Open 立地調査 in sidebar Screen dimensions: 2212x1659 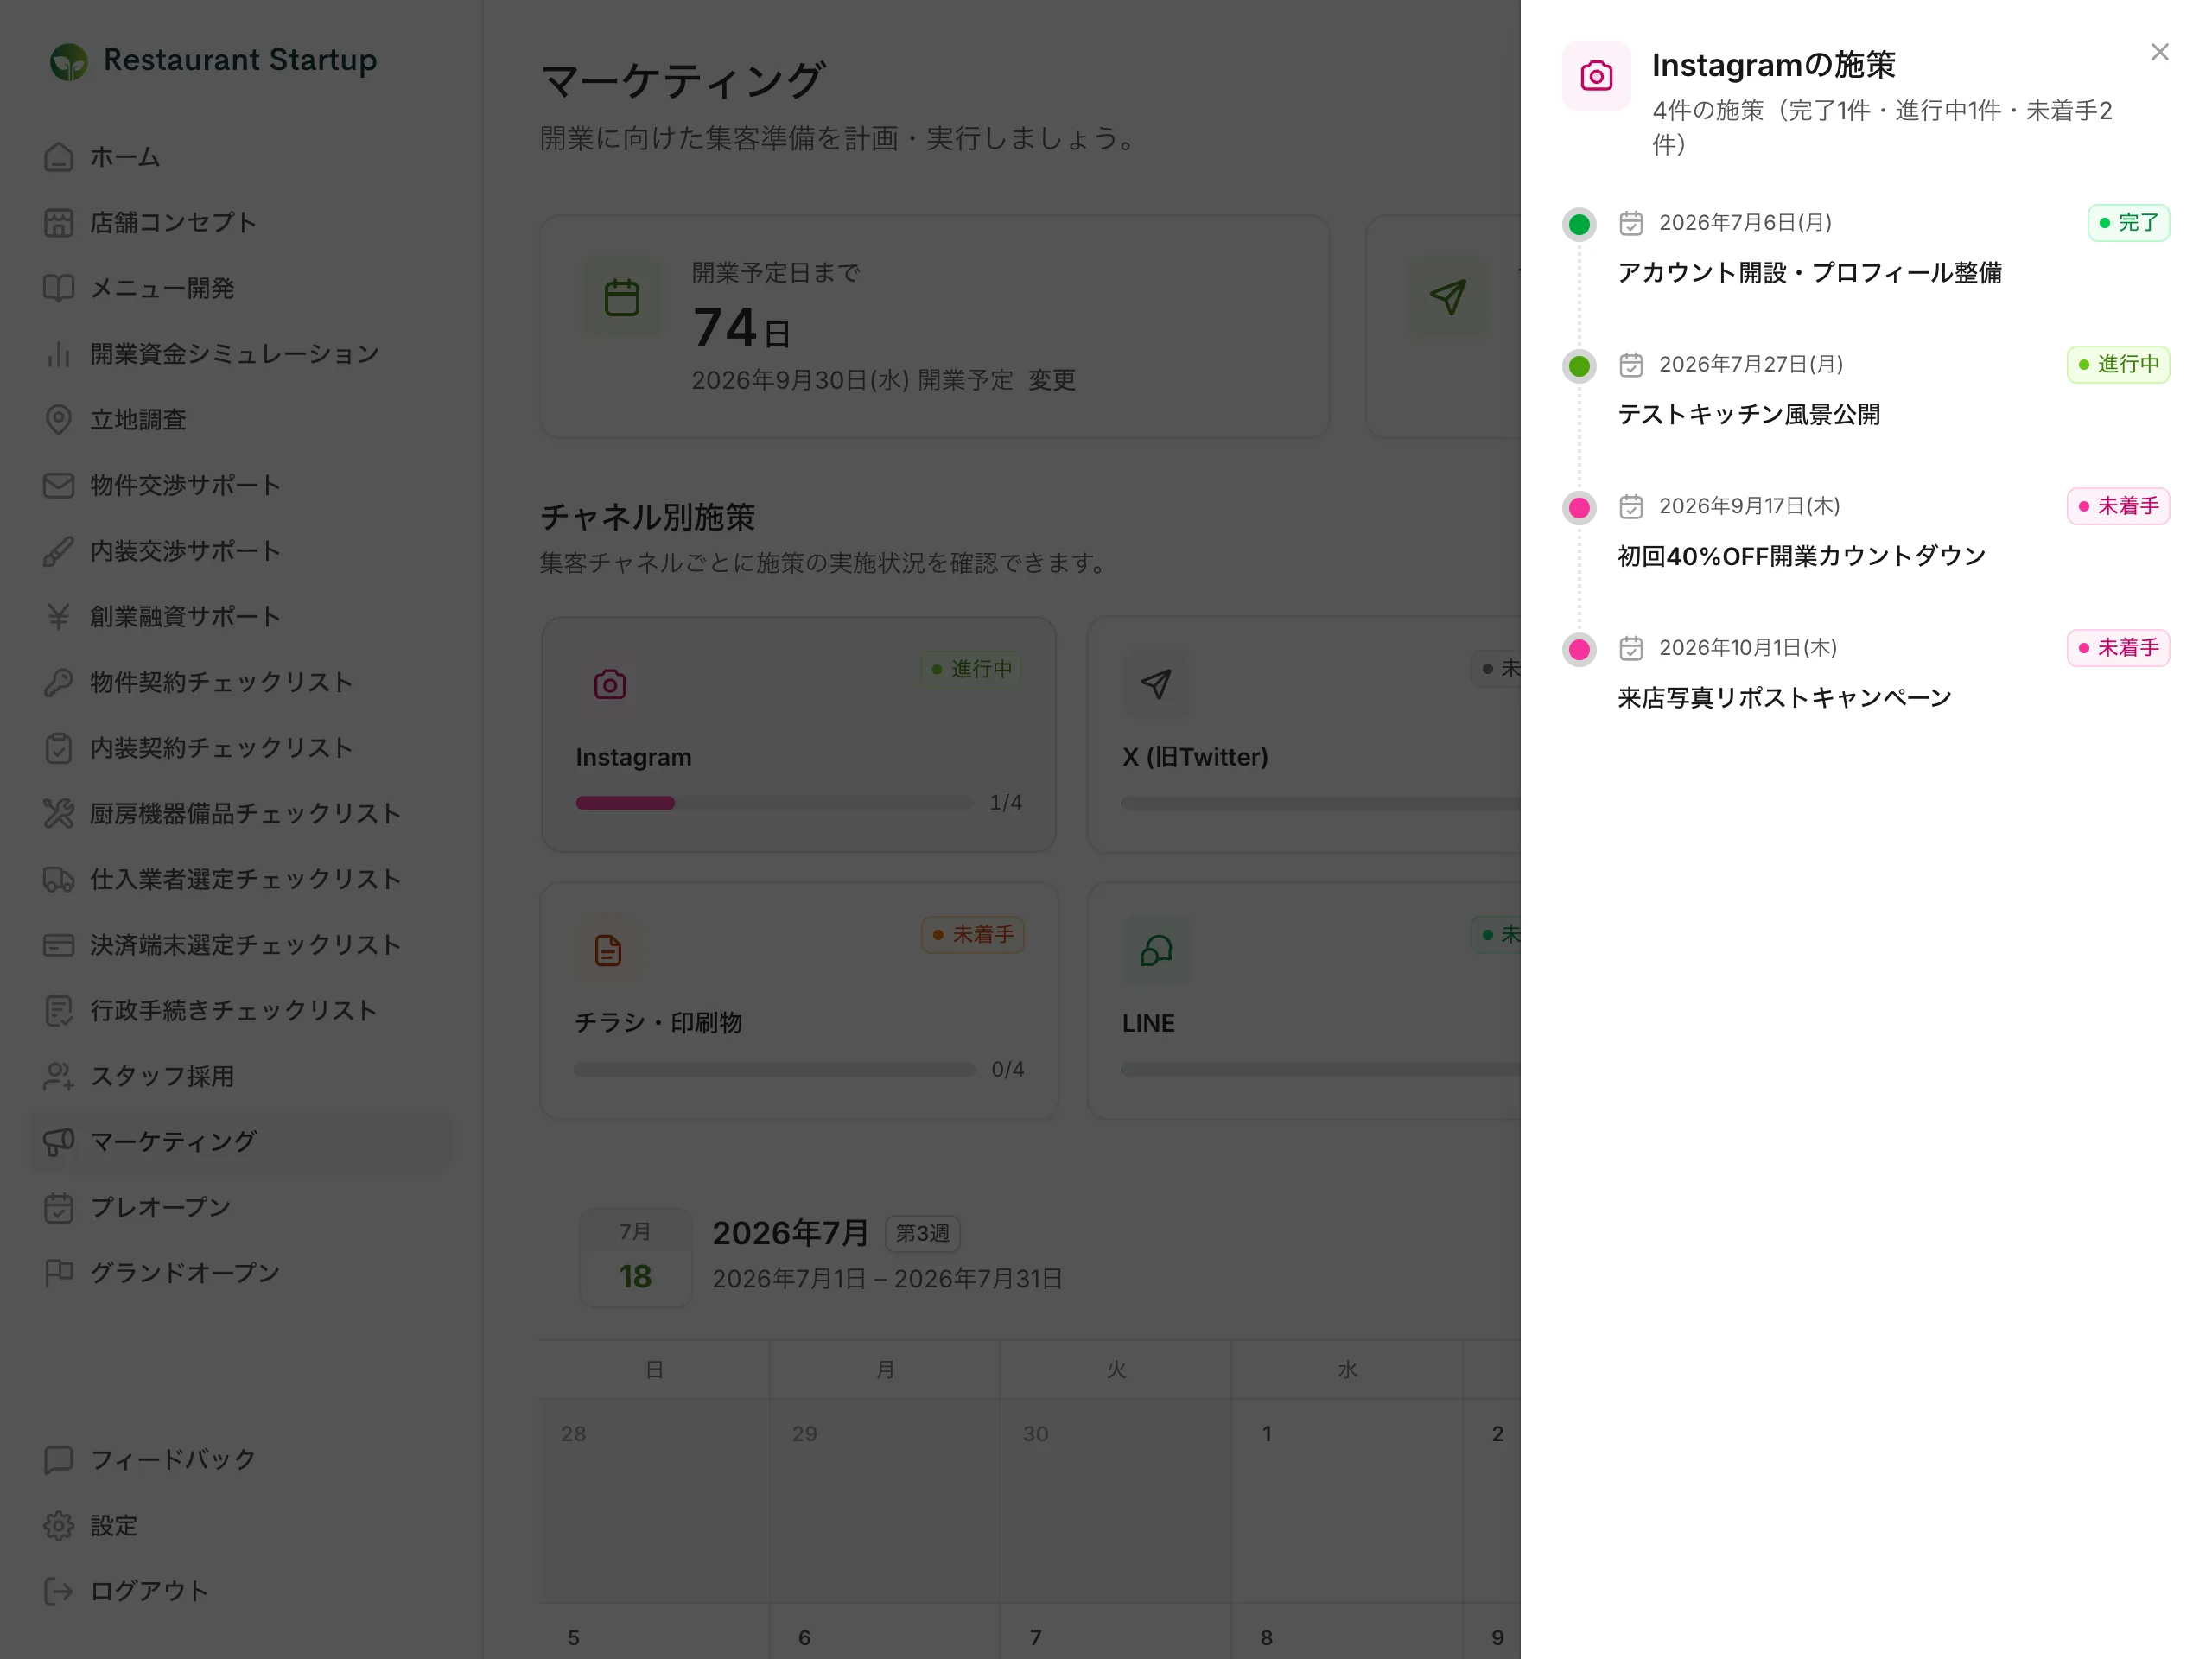point(240,420)
